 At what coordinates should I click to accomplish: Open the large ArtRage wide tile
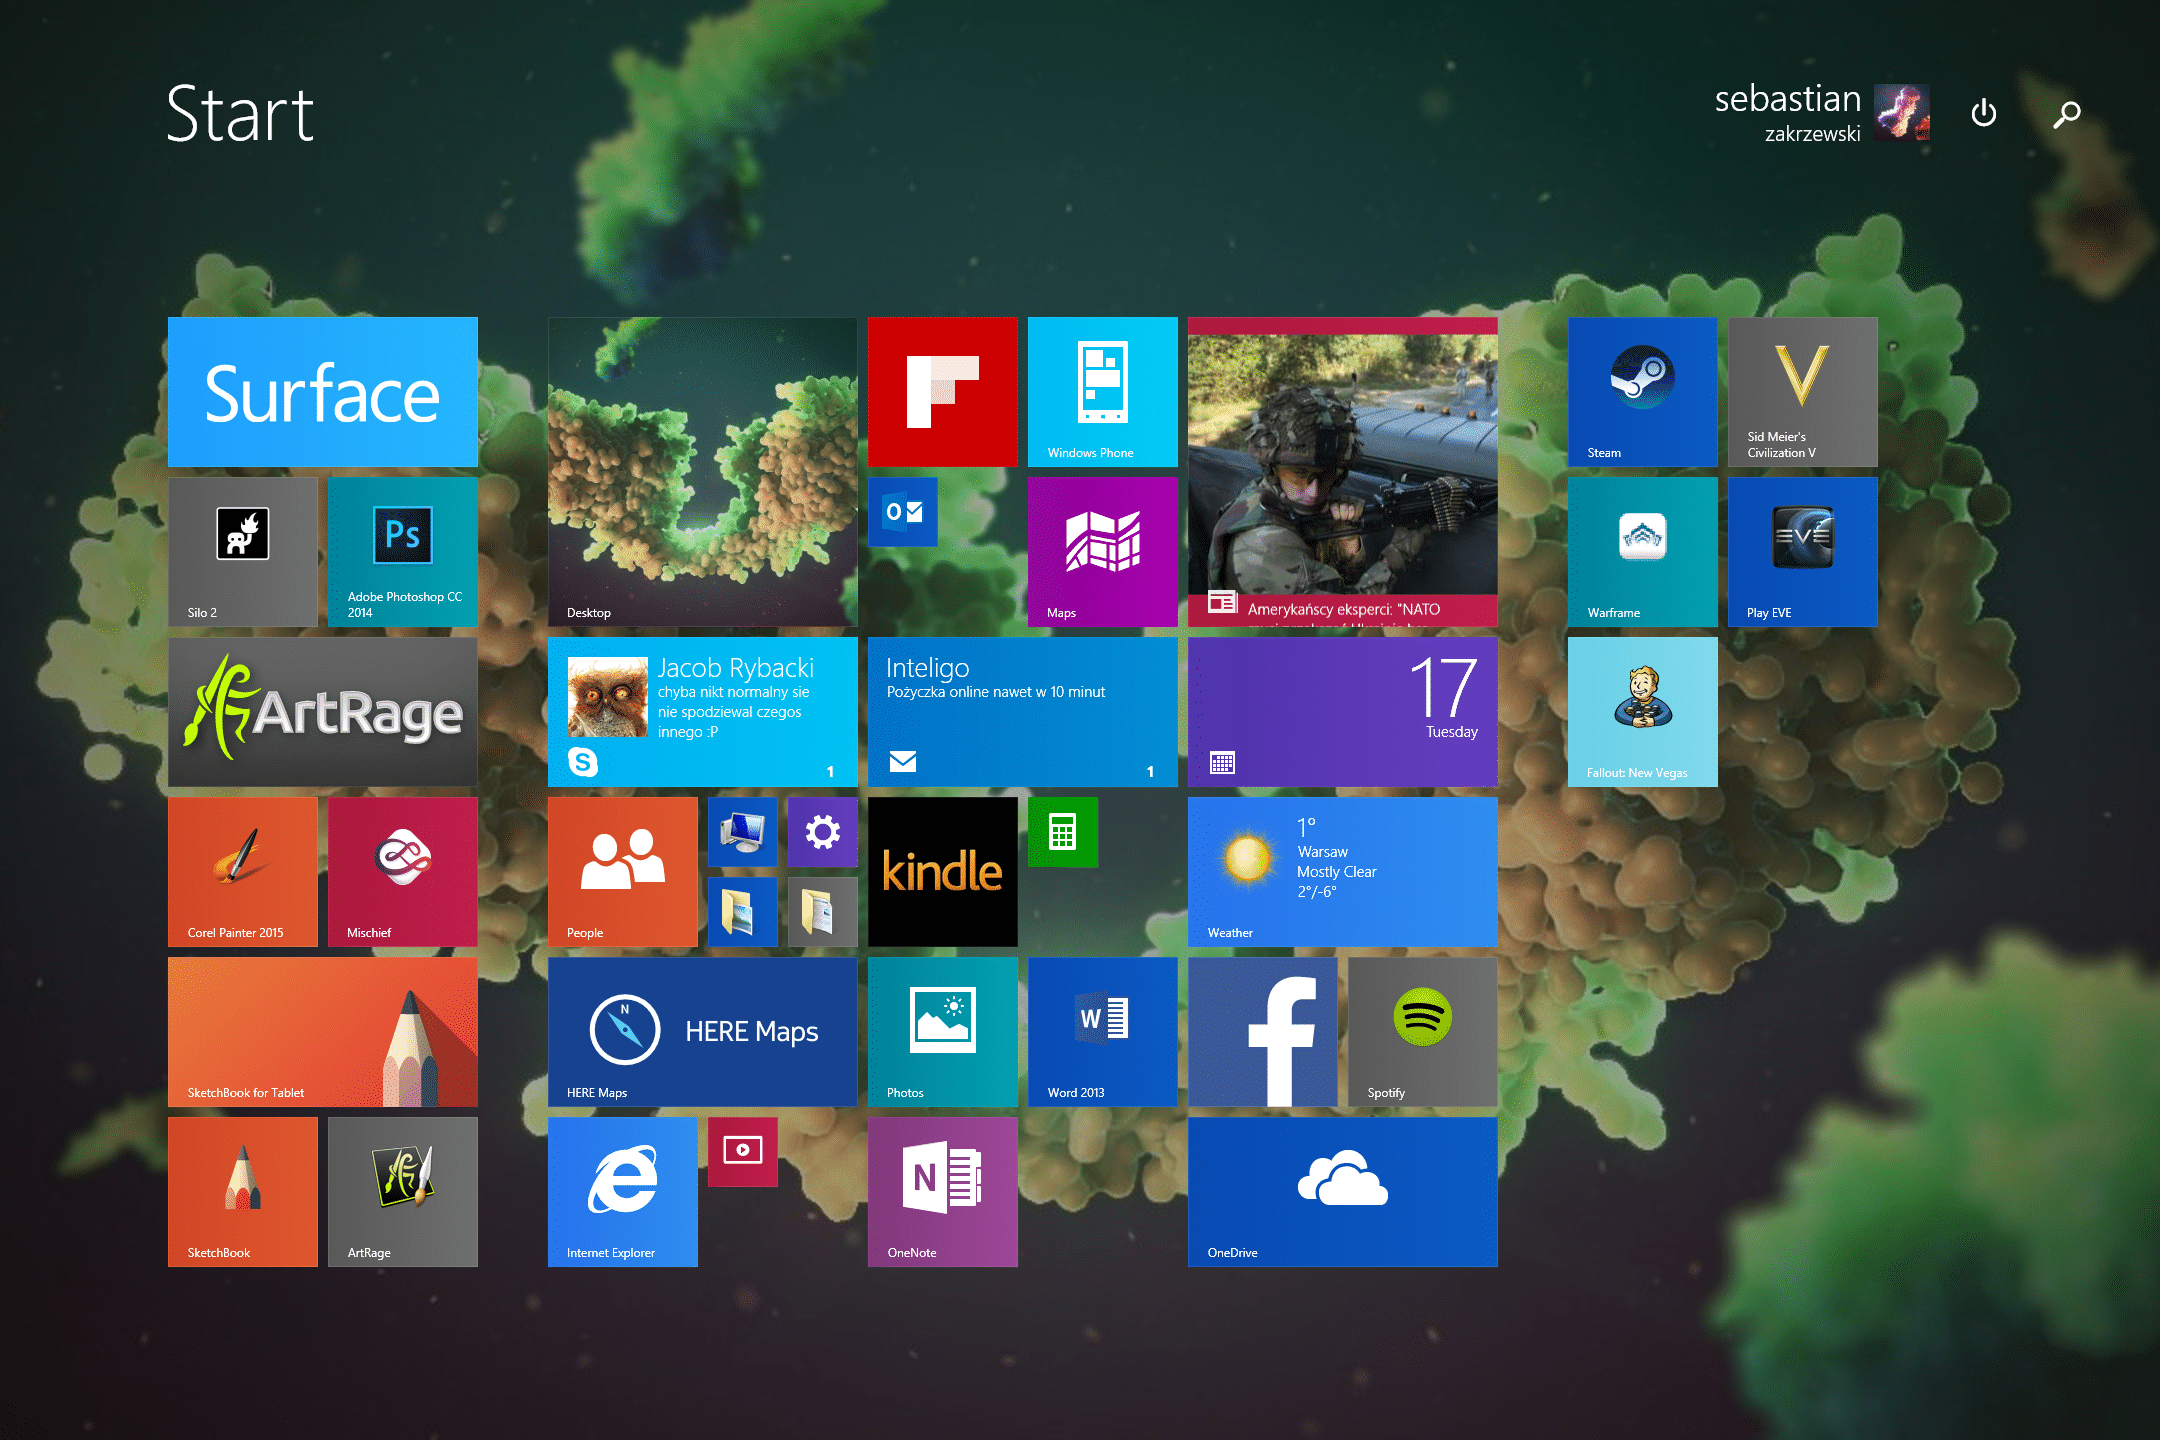323,712
